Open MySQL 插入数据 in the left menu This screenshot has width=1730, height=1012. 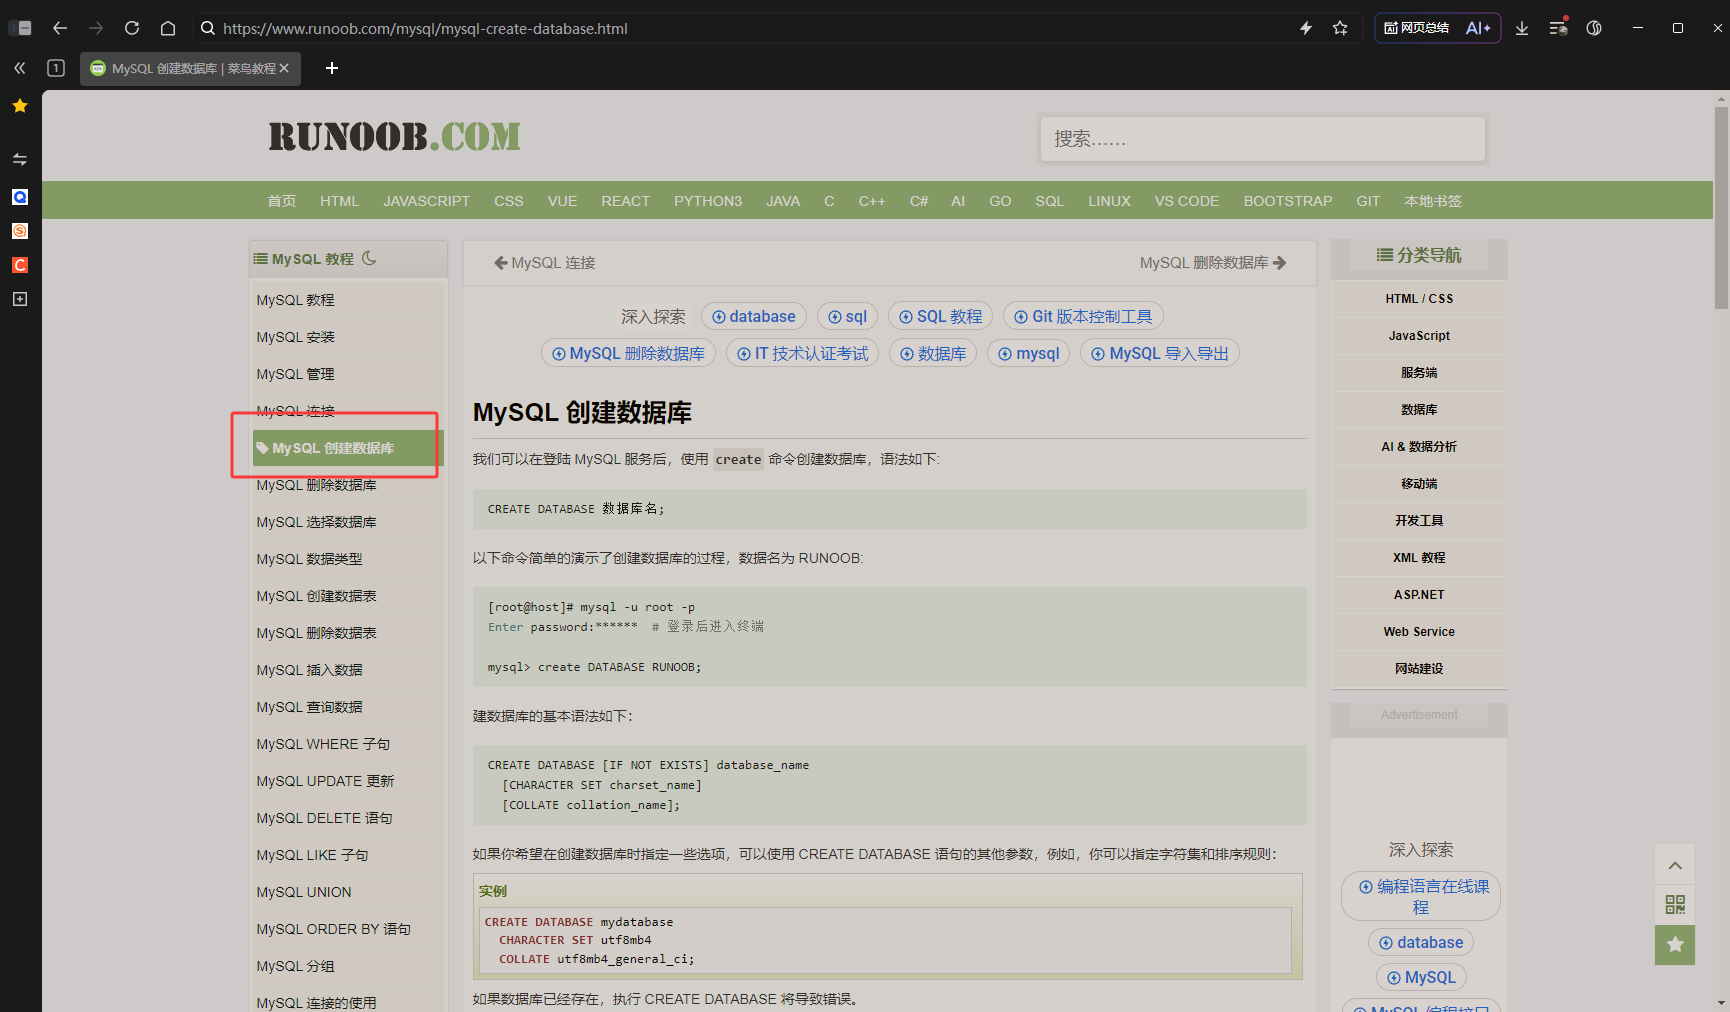(346, 670)
